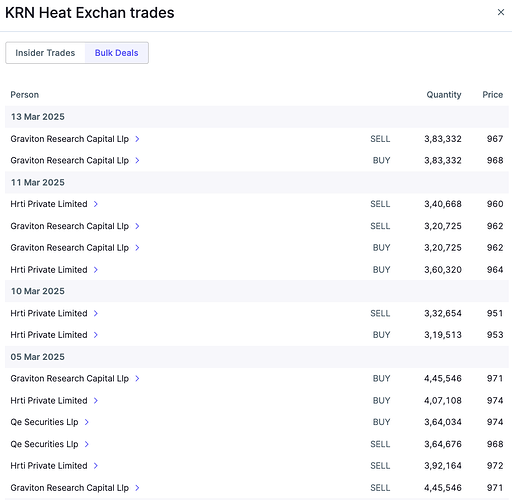
Task: Click price 964
Action: pyautogui.click(x=495, y=270)
